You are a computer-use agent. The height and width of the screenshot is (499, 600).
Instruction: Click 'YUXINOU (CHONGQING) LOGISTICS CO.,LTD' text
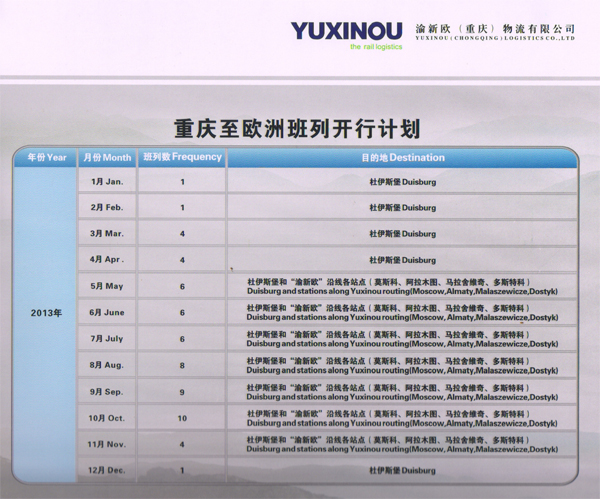point(495,38)
